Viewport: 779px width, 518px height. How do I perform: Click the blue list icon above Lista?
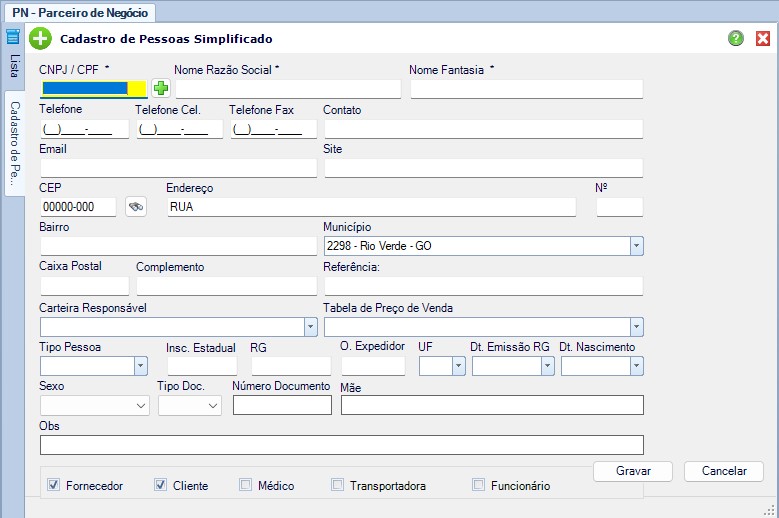13,38
